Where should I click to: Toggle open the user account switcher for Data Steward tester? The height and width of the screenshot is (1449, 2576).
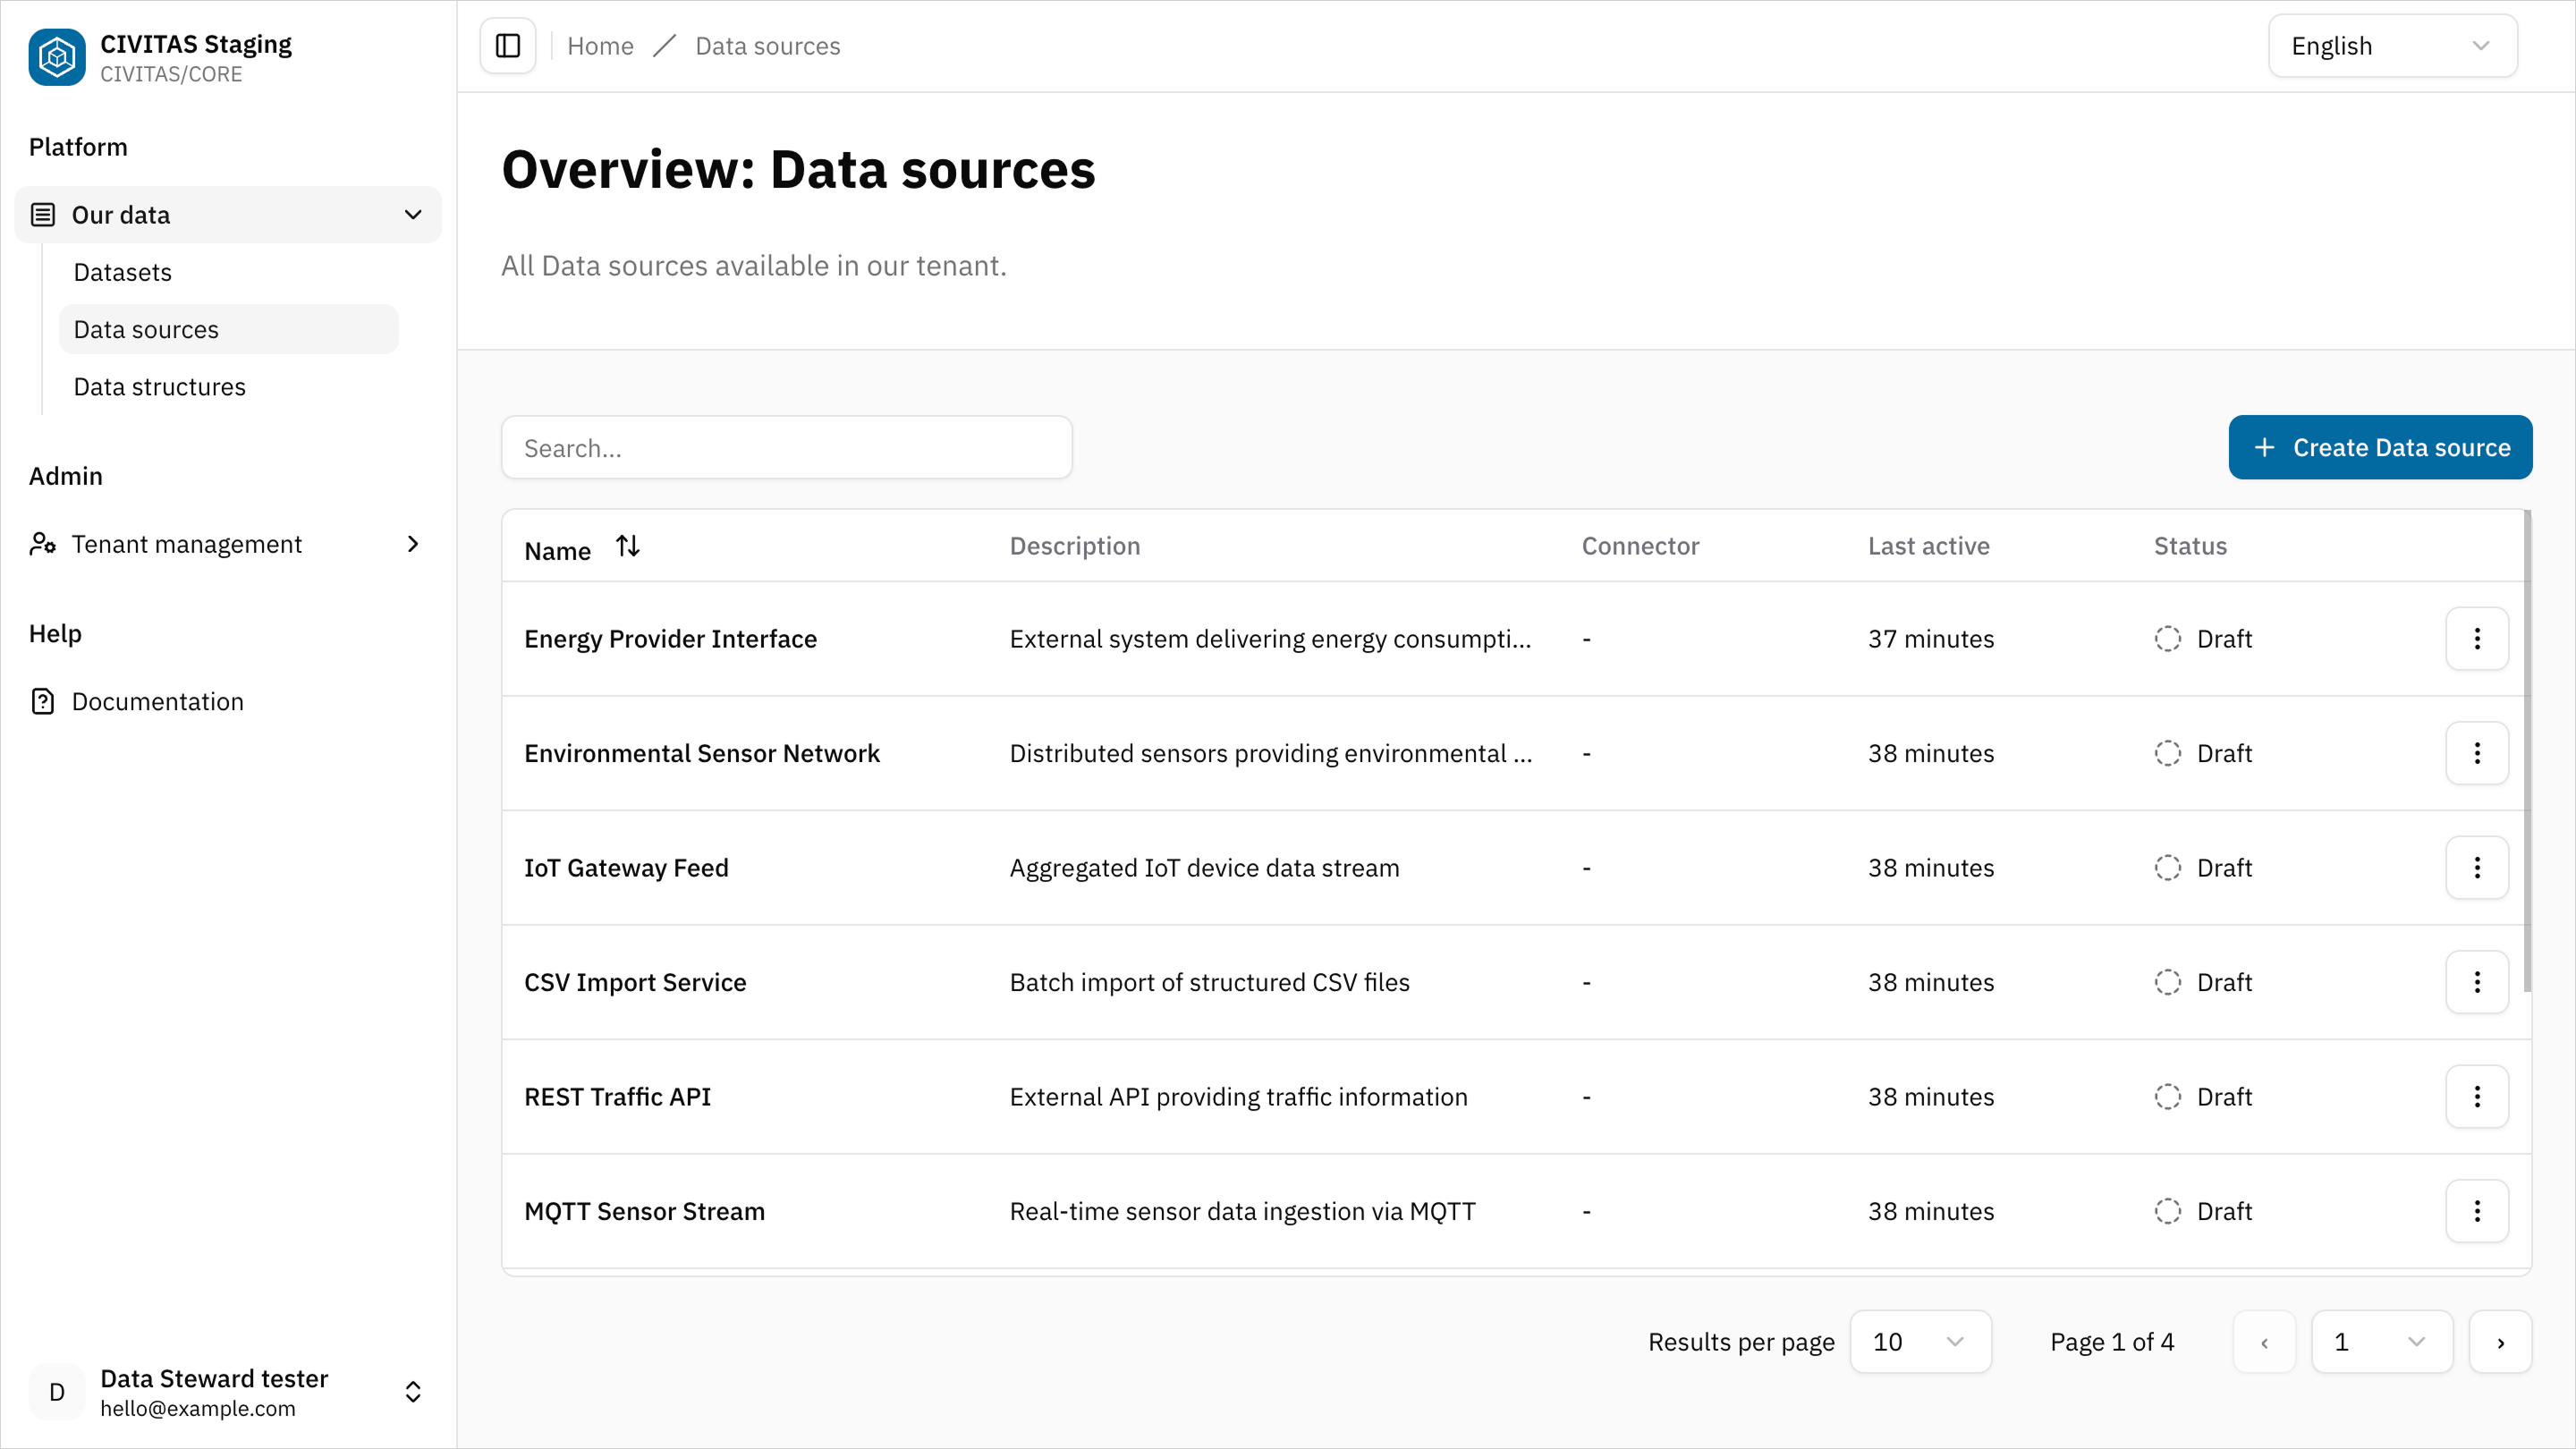pos(413,1391)
